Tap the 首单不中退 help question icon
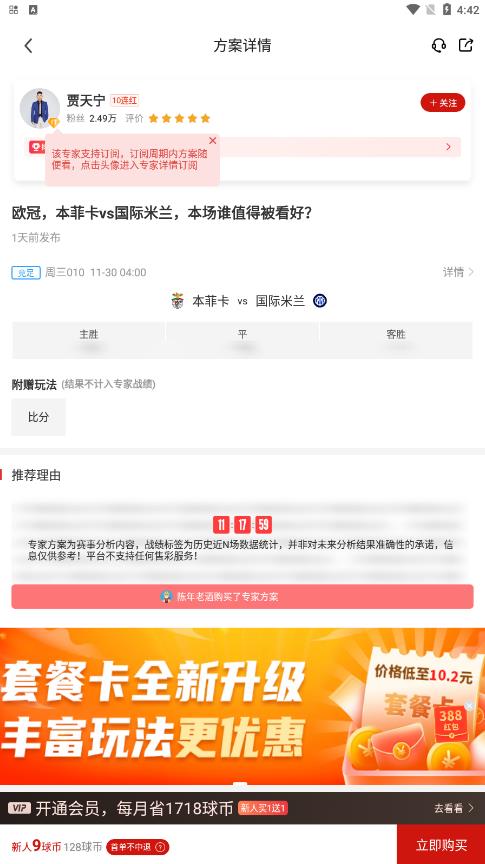 pyautogui.click(x=160, y=847)
